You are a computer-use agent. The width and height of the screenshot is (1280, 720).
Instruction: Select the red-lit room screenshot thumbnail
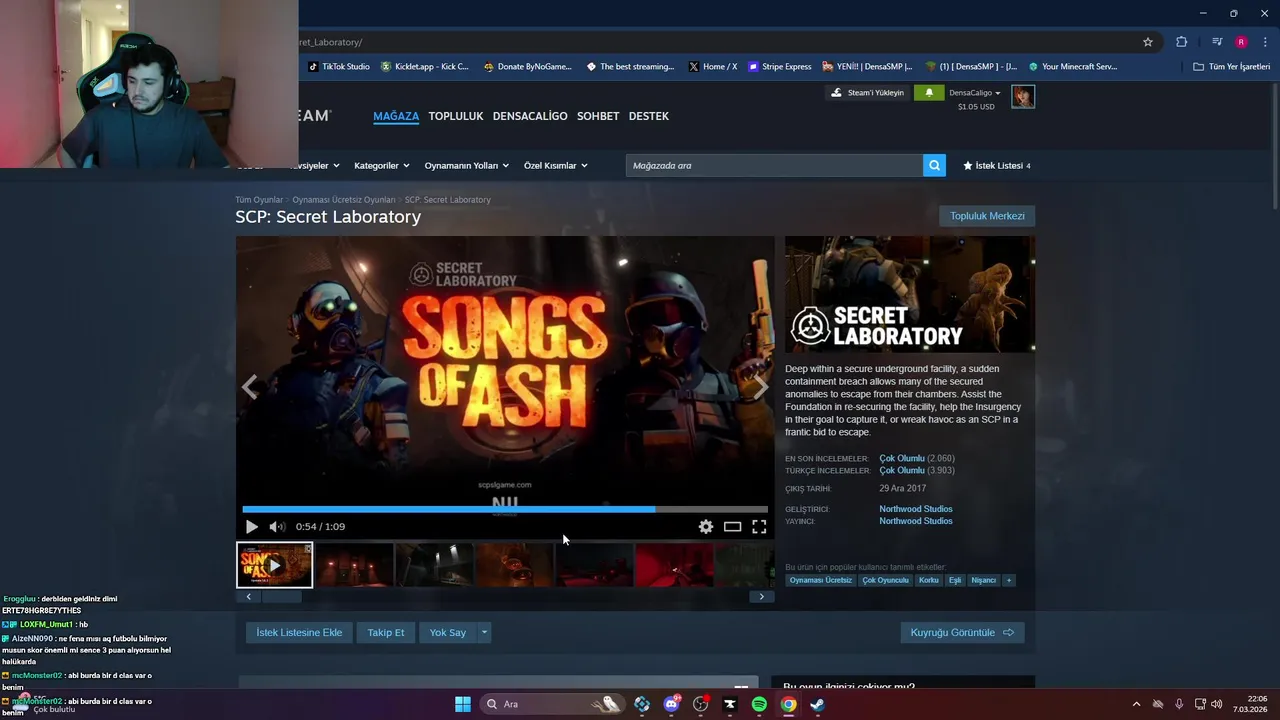click(x=674, y=565)
